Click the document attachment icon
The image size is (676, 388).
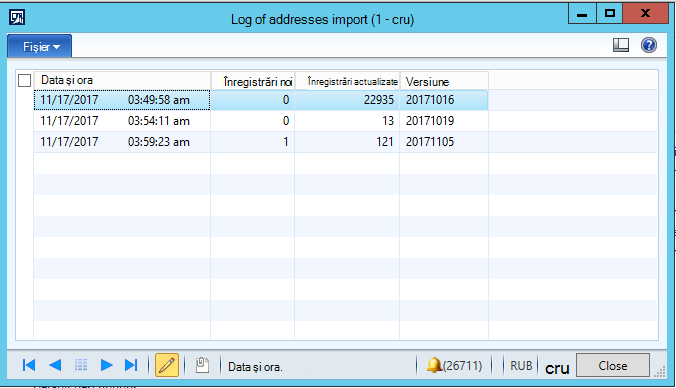tap(202, 365)
